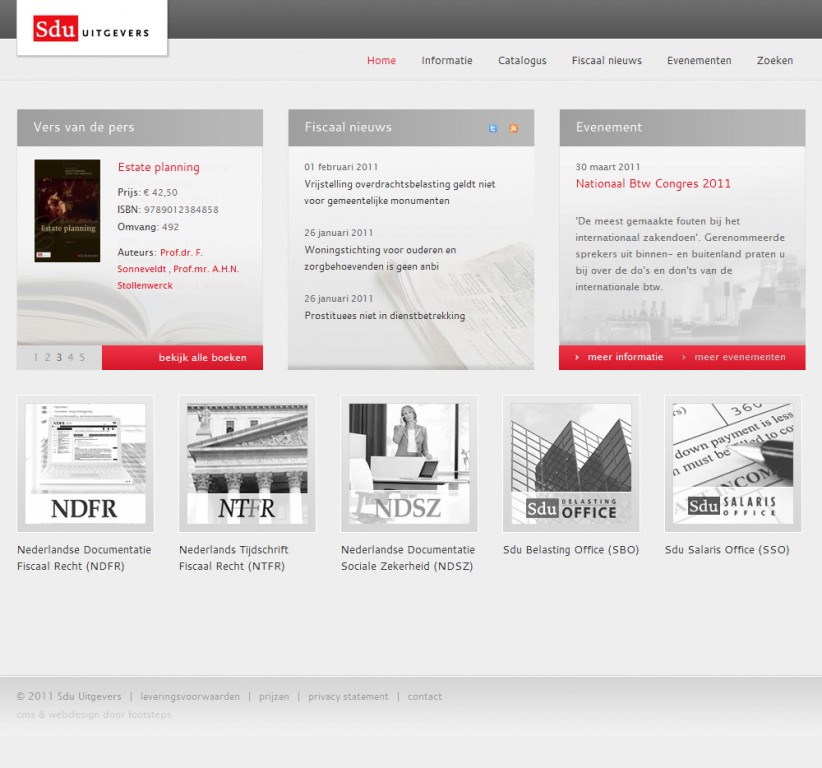This screenshot has height=768, width=822.
Task: Open news about Woningstichting voor ouderen
Action: coord(380,258)
